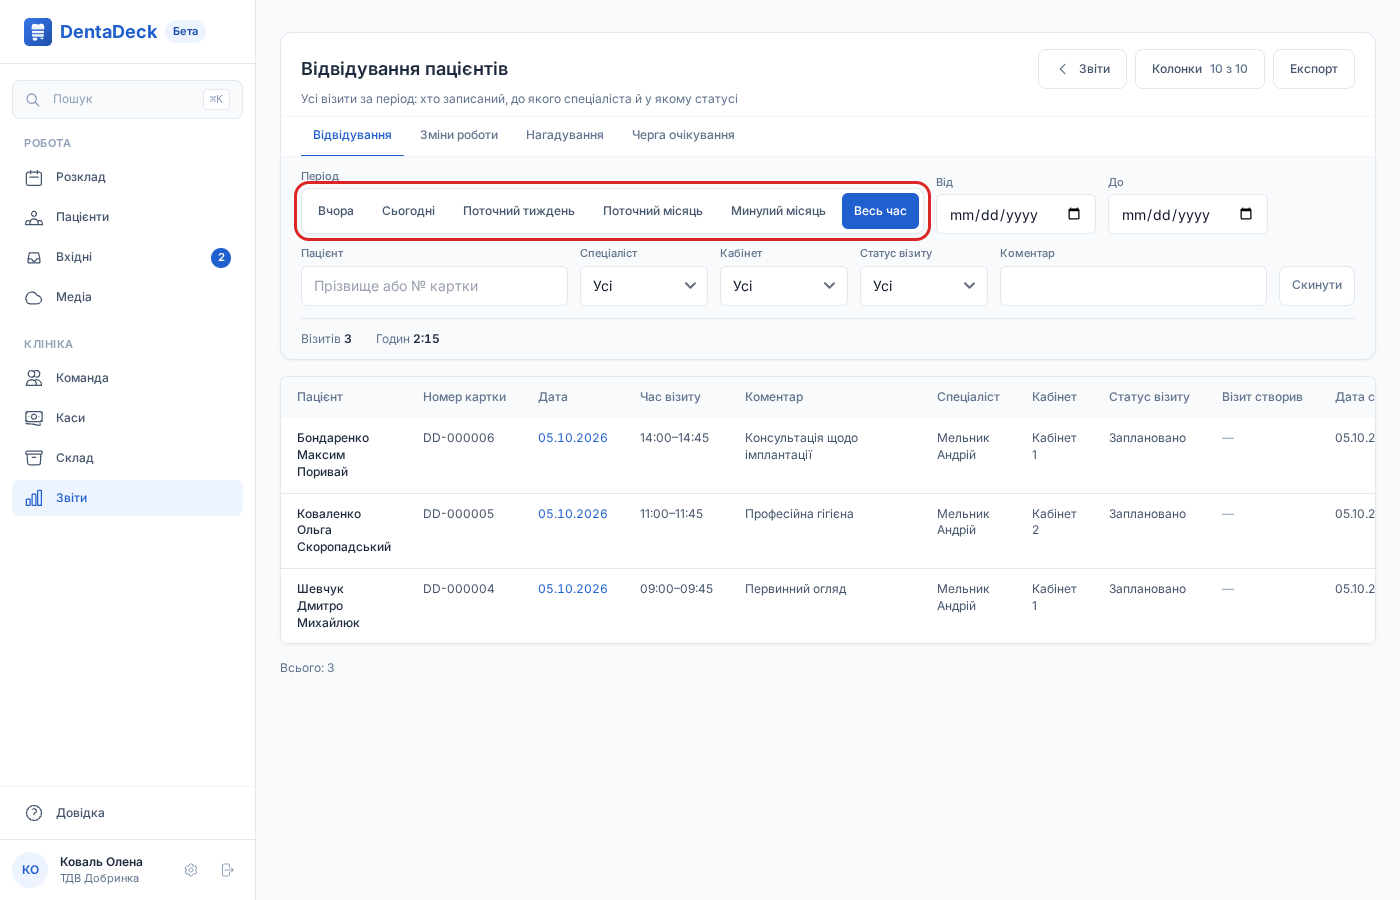Sort by the Час візиту column header
The height and width of the screenshot is (900, 1400).
(x=670, y=397)
